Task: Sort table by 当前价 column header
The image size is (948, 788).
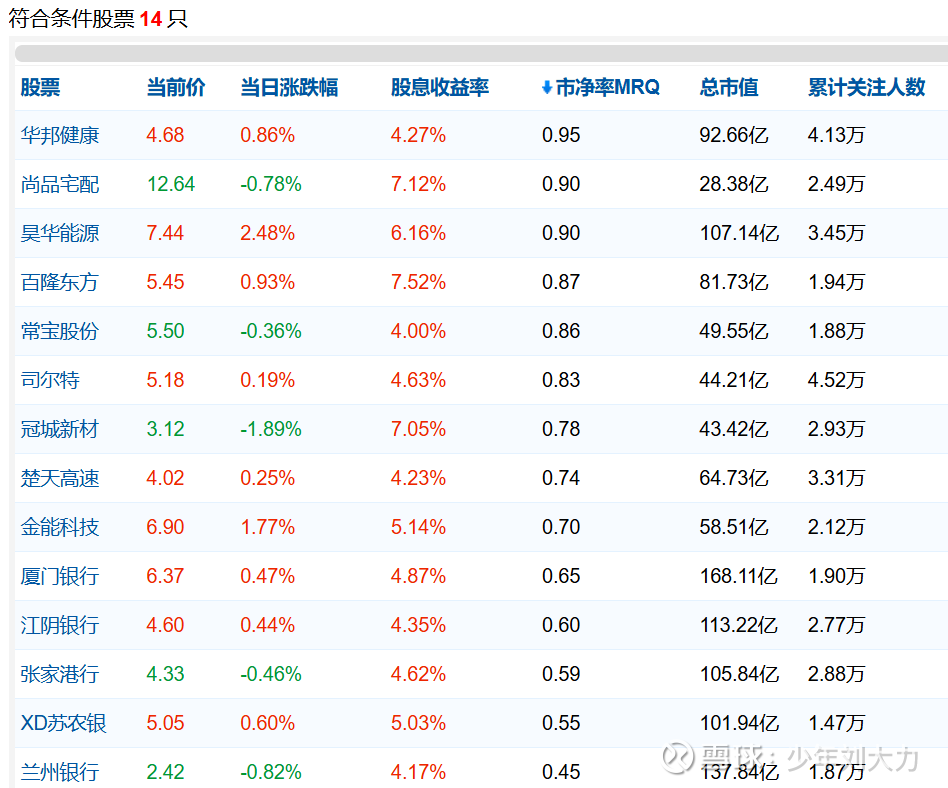Action: pyautogui.click(x=176, y=87)
